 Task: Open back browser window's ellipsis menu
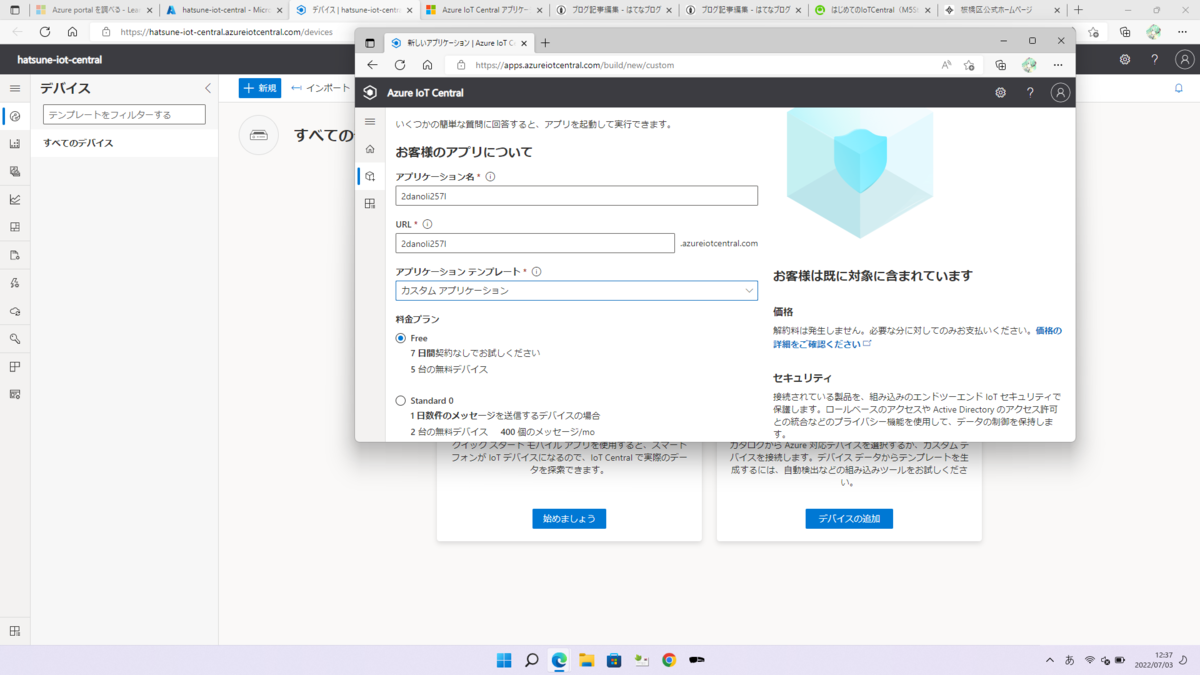(x=1184, y=32)
